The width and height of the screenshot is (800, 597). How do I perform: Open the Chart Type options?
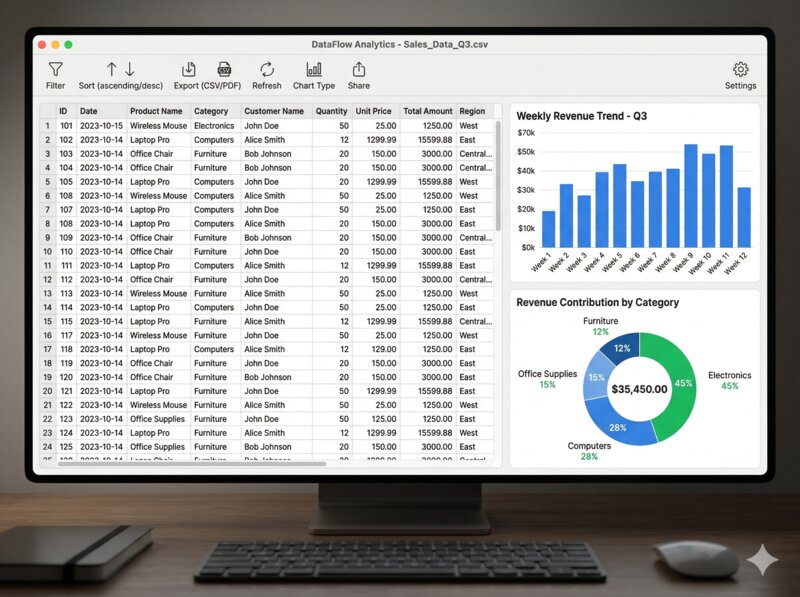[x=314, y=70]
